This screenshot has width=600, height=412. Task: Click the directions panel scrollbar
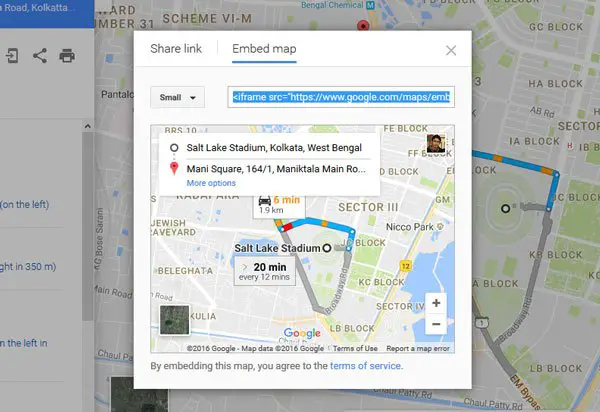(88, 226)
